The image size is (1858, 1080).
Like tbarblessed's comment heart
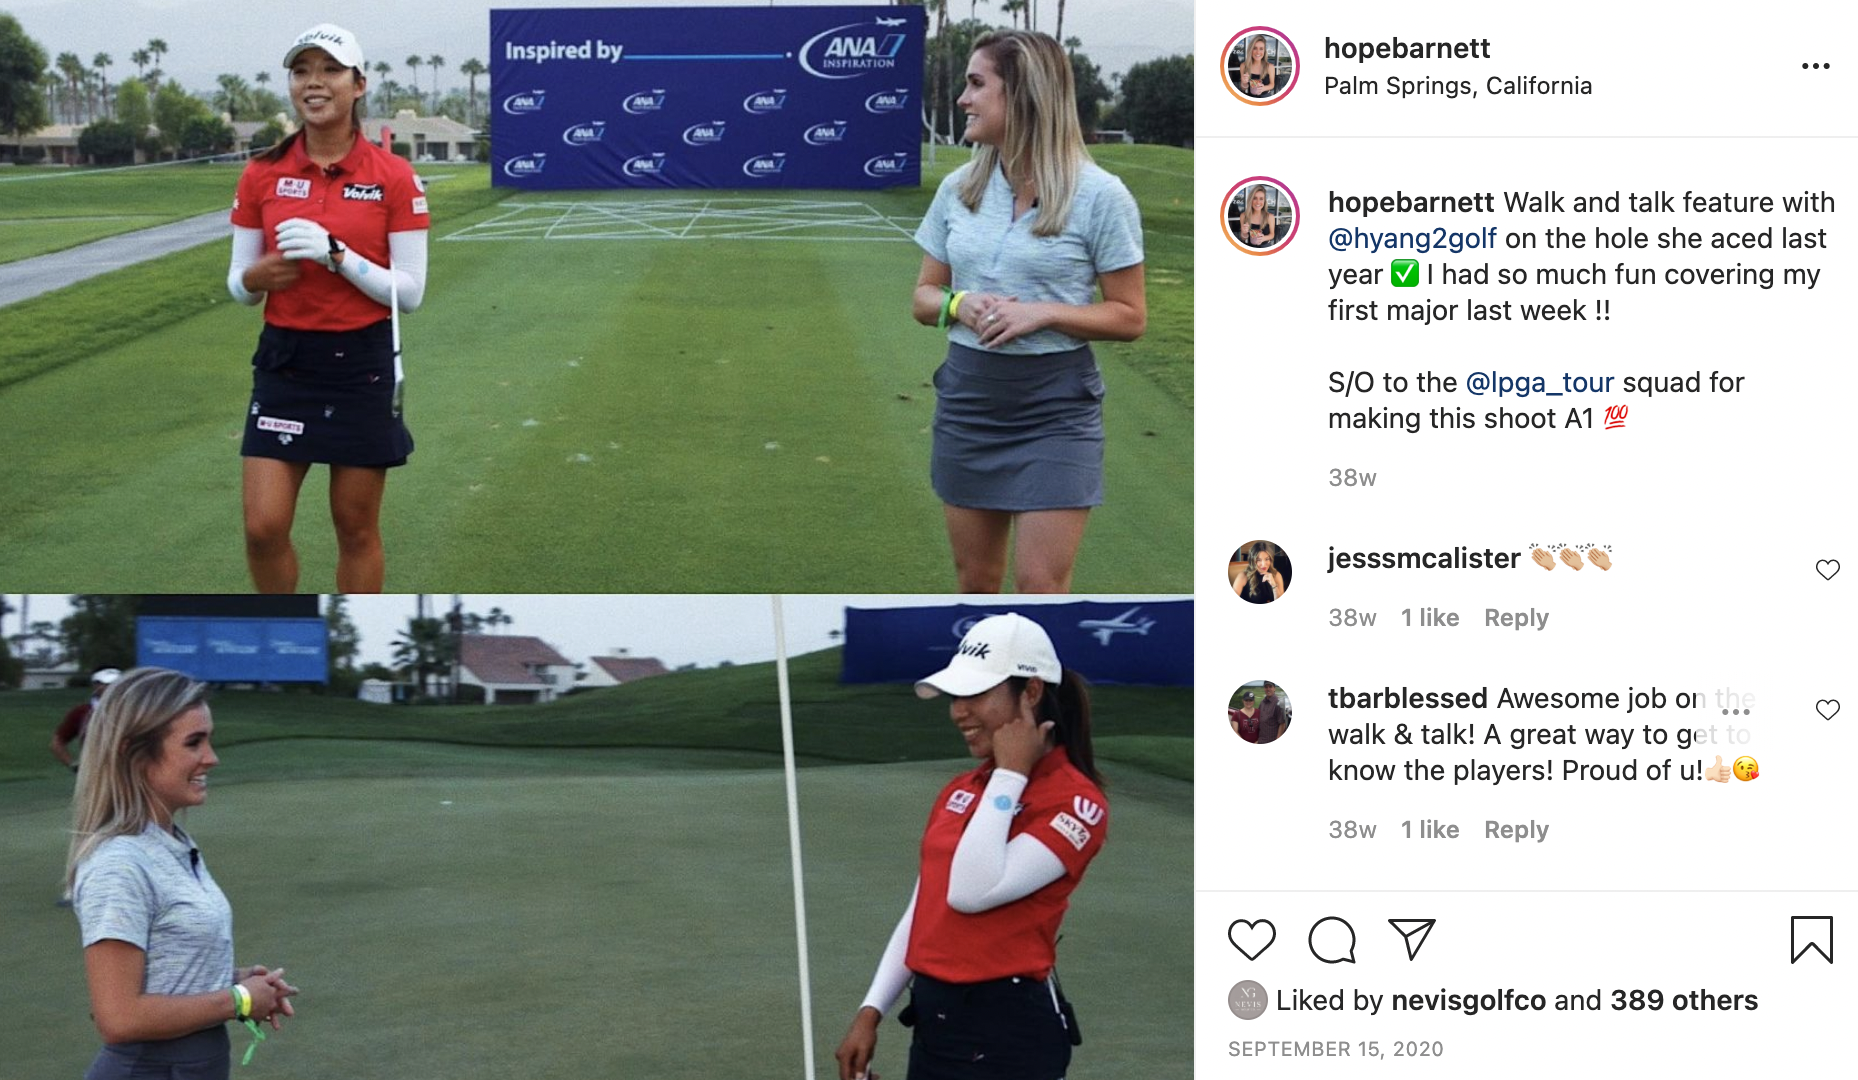pyautogui.click(x=1827, y=710)
